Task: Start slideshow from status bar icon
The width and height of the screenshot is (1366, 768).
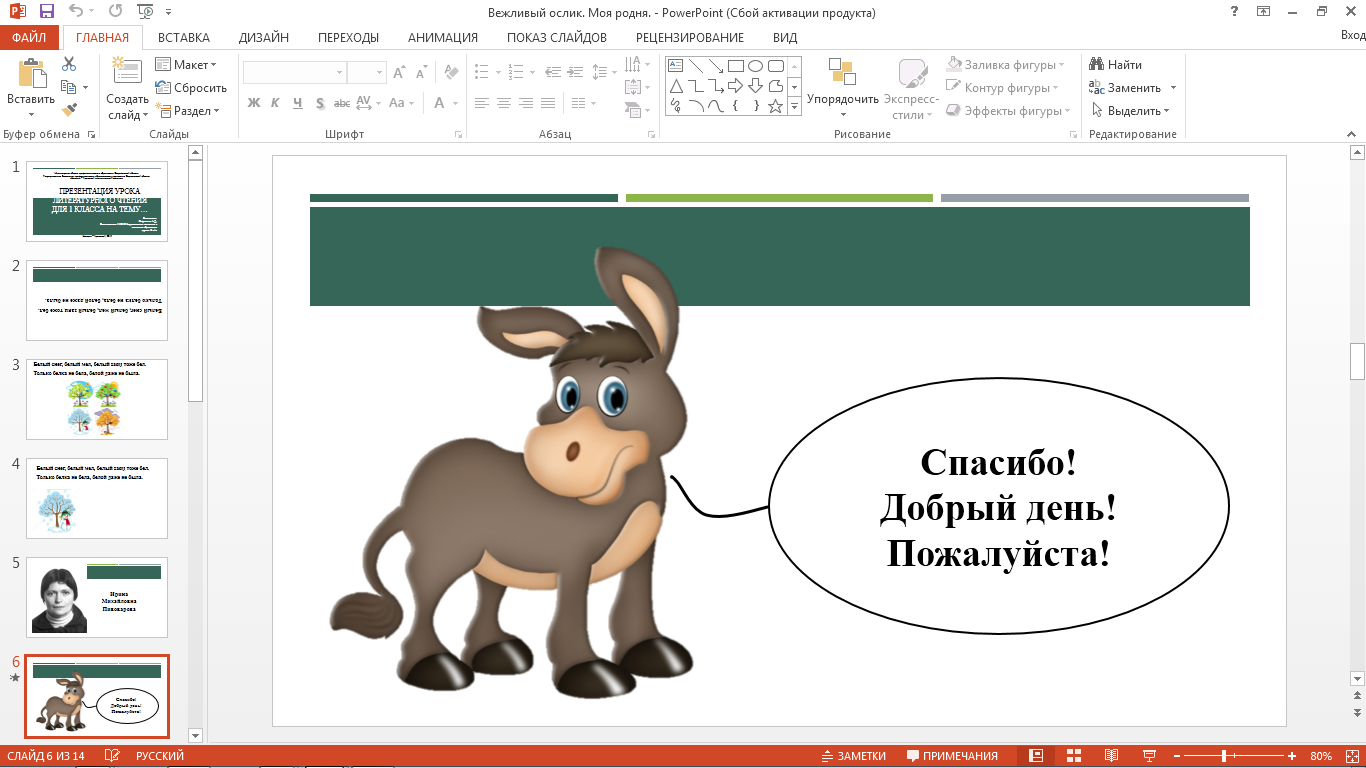Action: 1149,756
